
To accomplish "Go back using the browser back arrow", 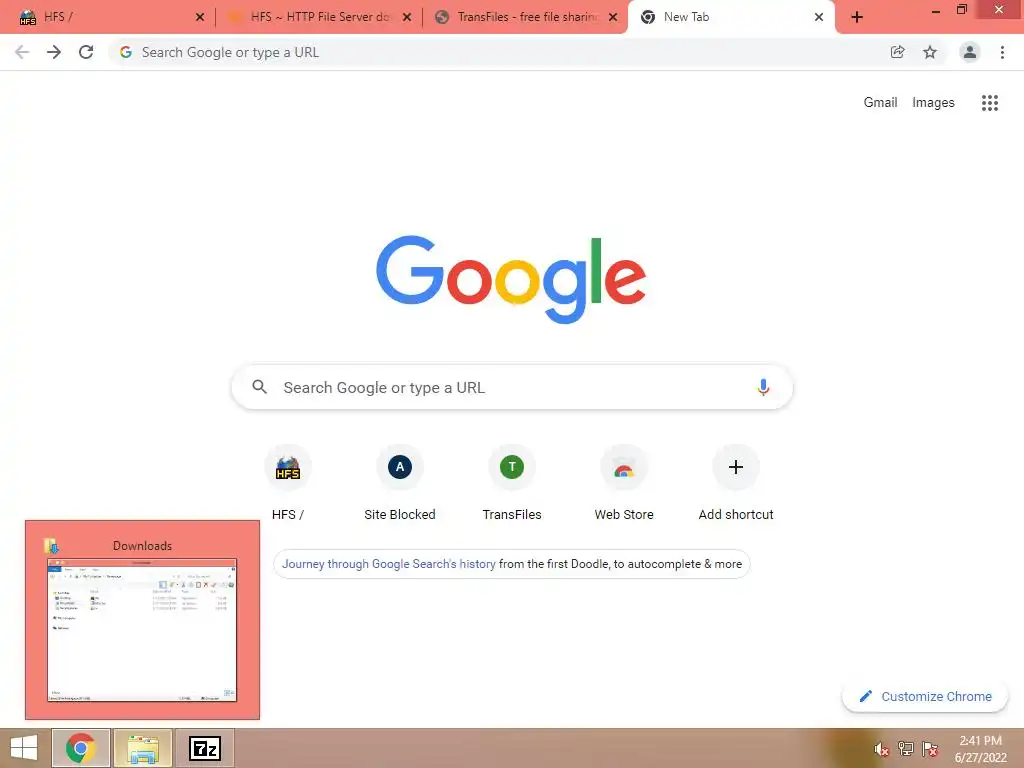I will pyautogui.click(x=22, y=52).
